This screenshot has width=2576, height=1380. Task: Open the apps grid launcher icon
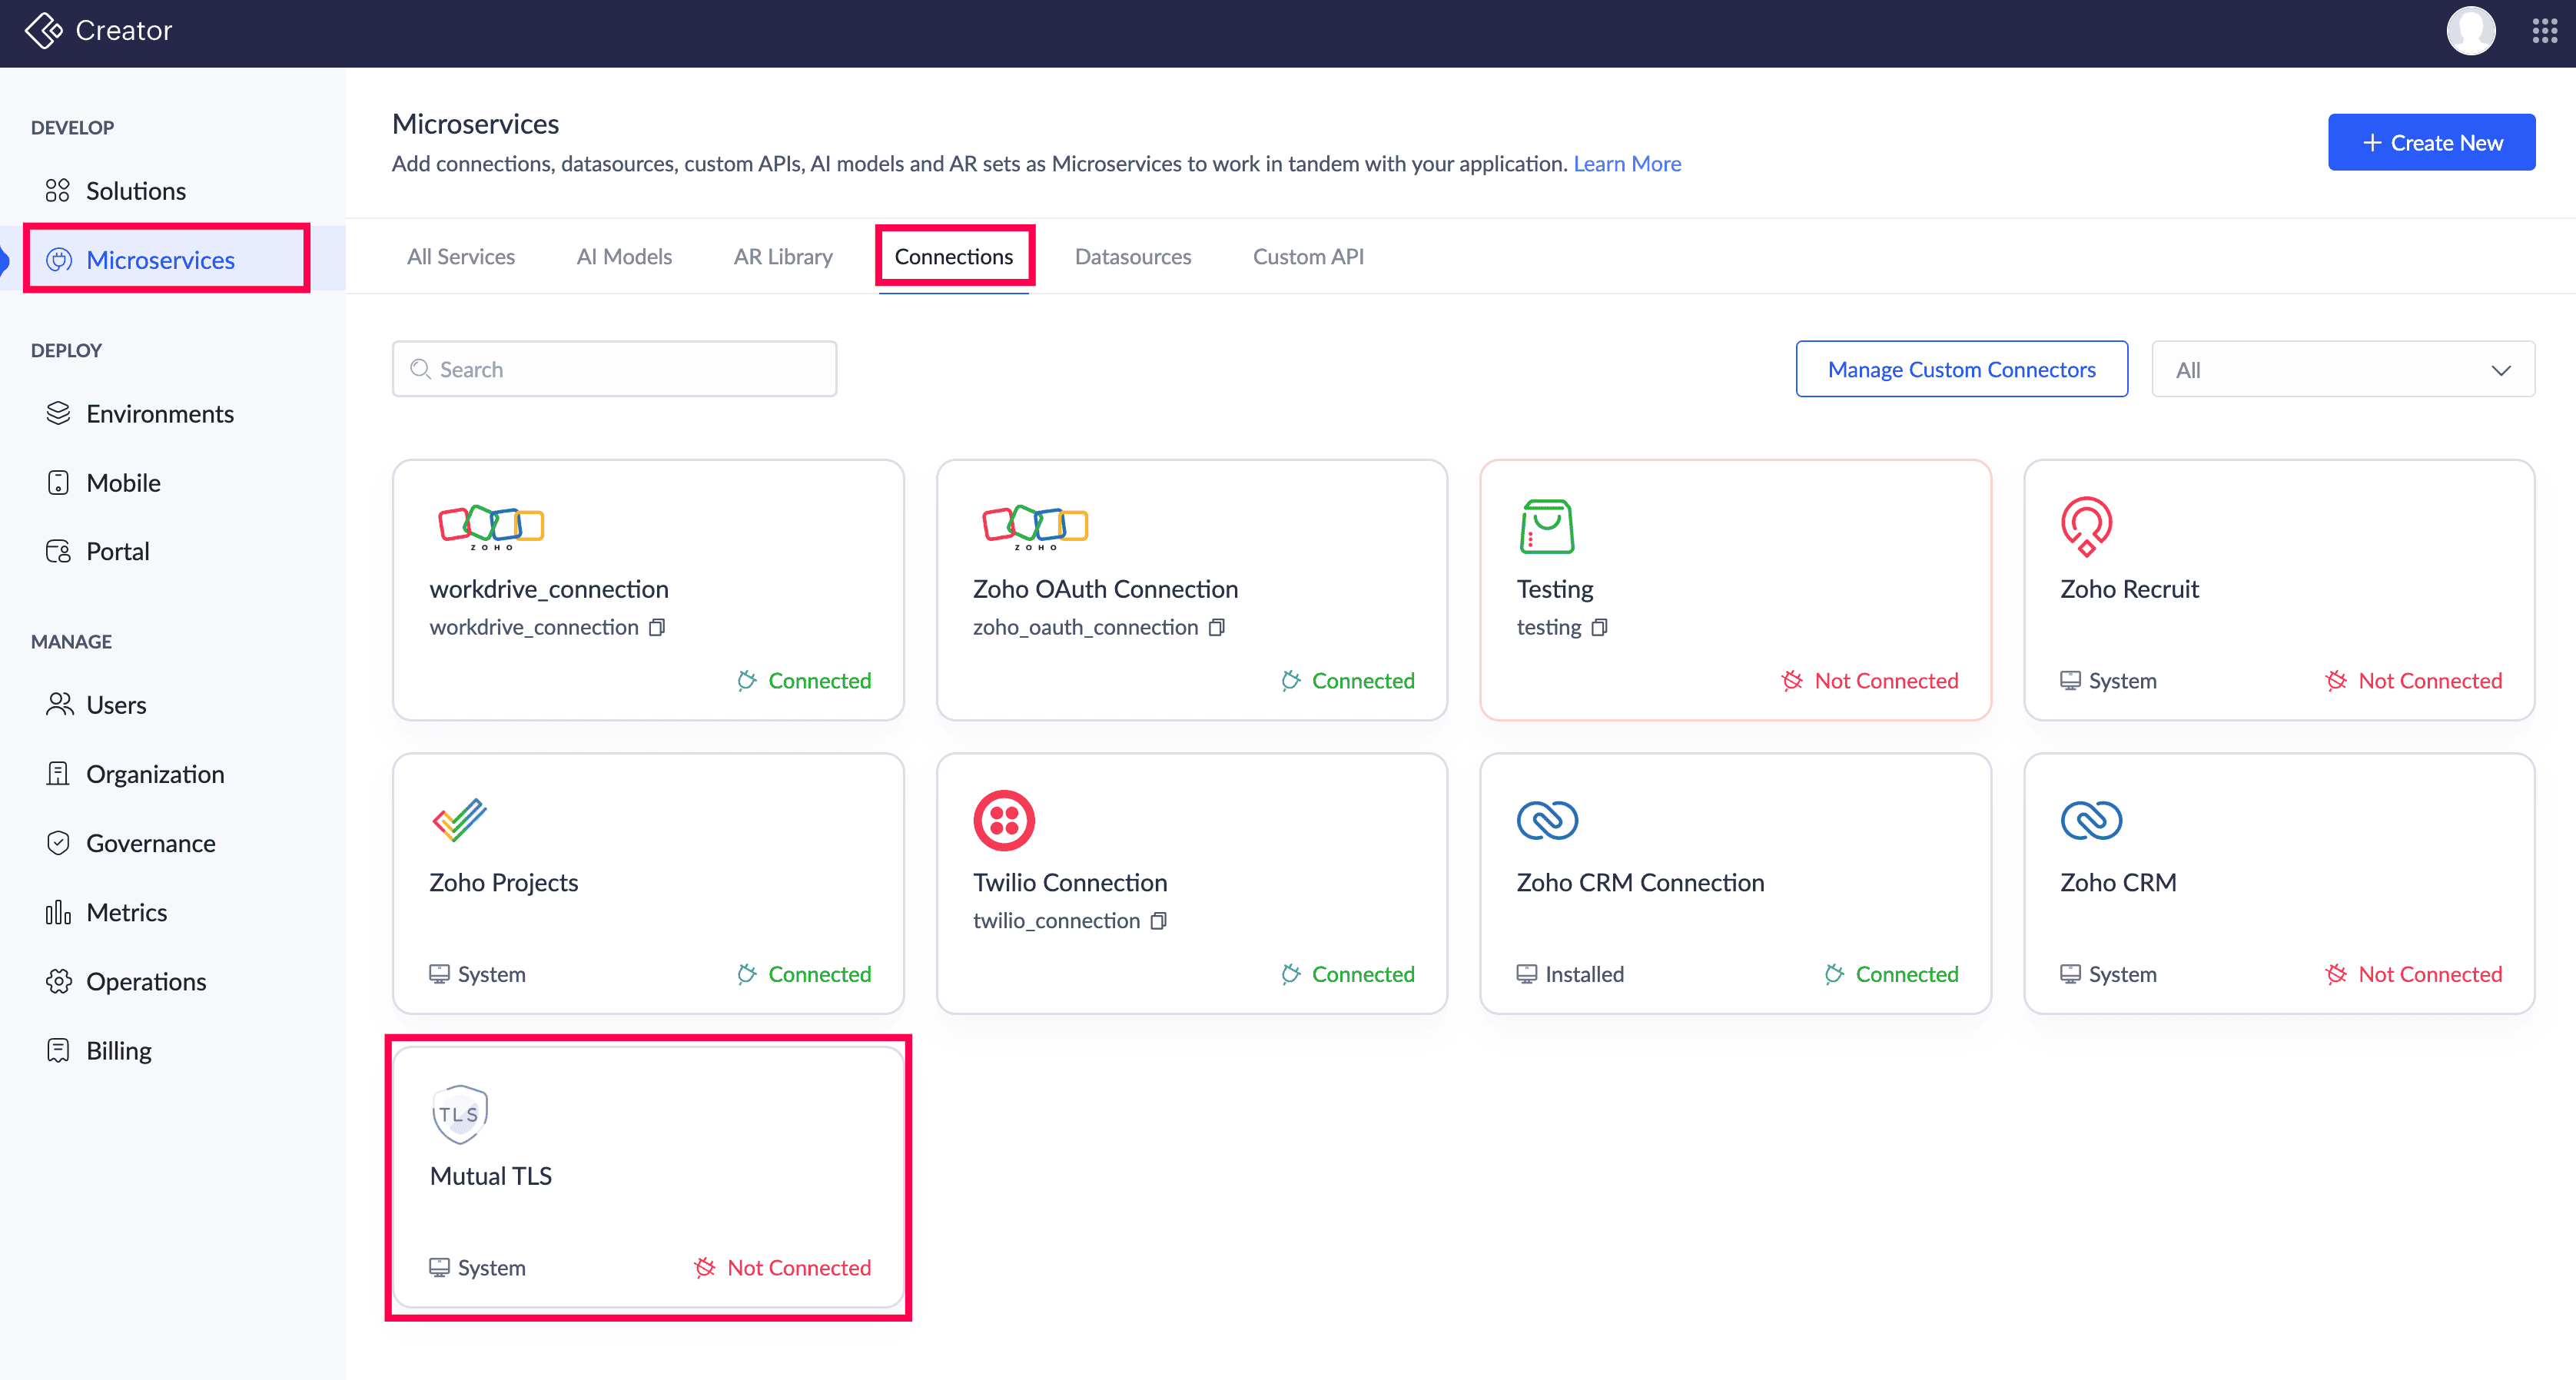point(2544,31)
